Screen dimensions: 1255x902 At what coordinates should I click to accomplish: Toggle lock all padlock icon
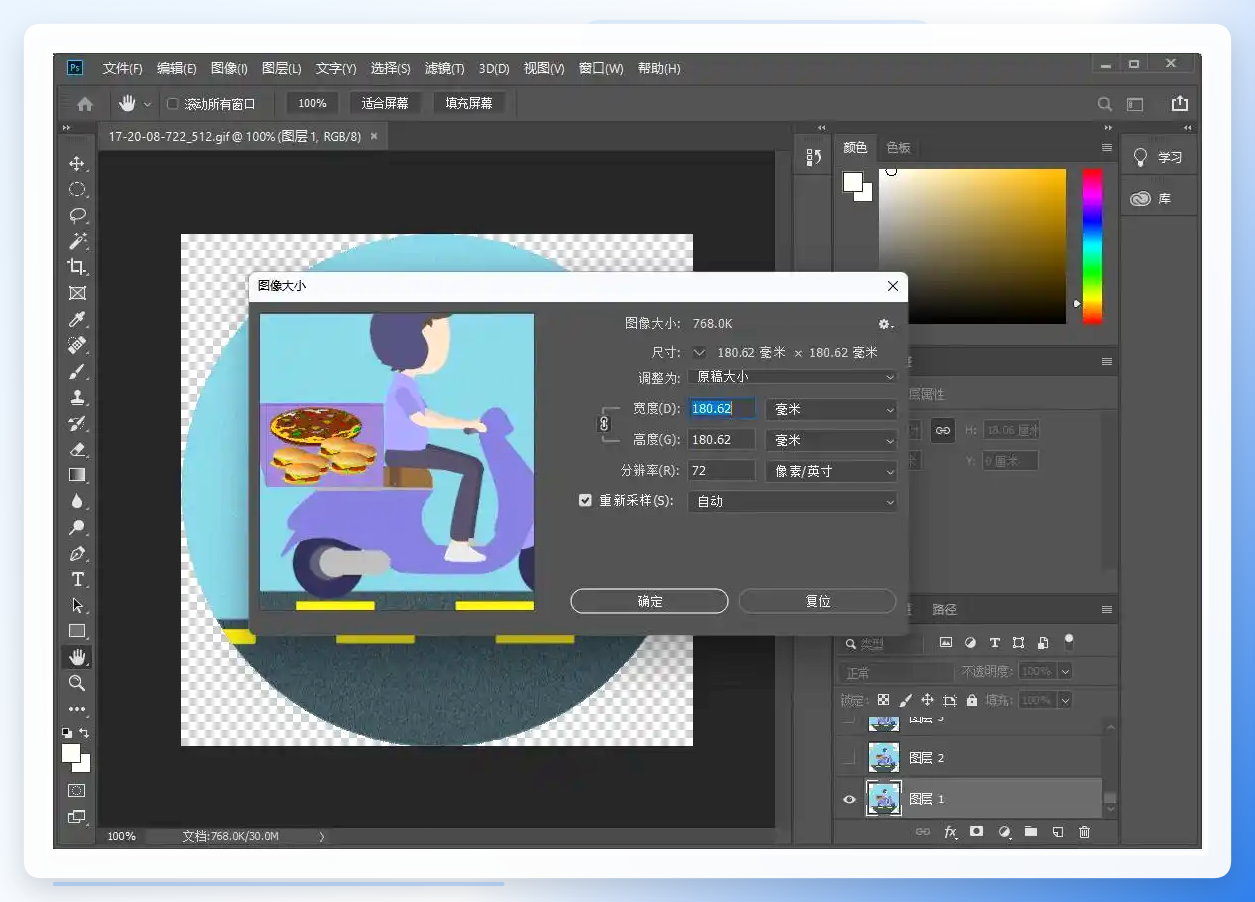point(971,700)
